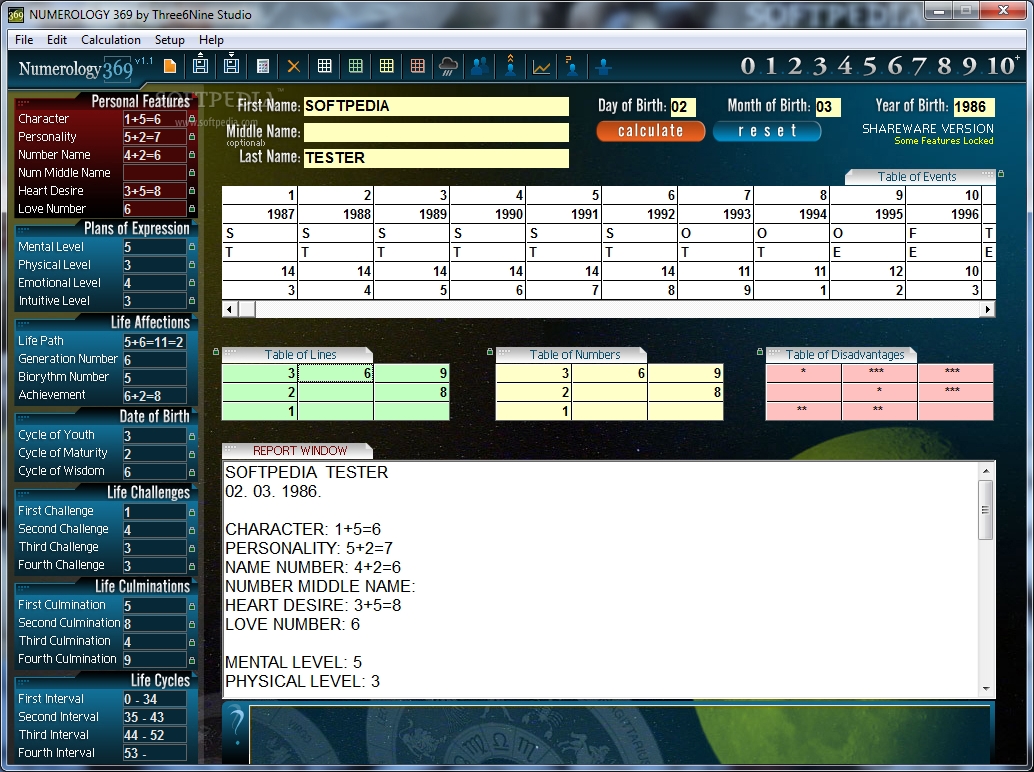Viewport: 1034px width, 772px height.
Task: Click the Day of Birth field
Action: tap(683, 107)
